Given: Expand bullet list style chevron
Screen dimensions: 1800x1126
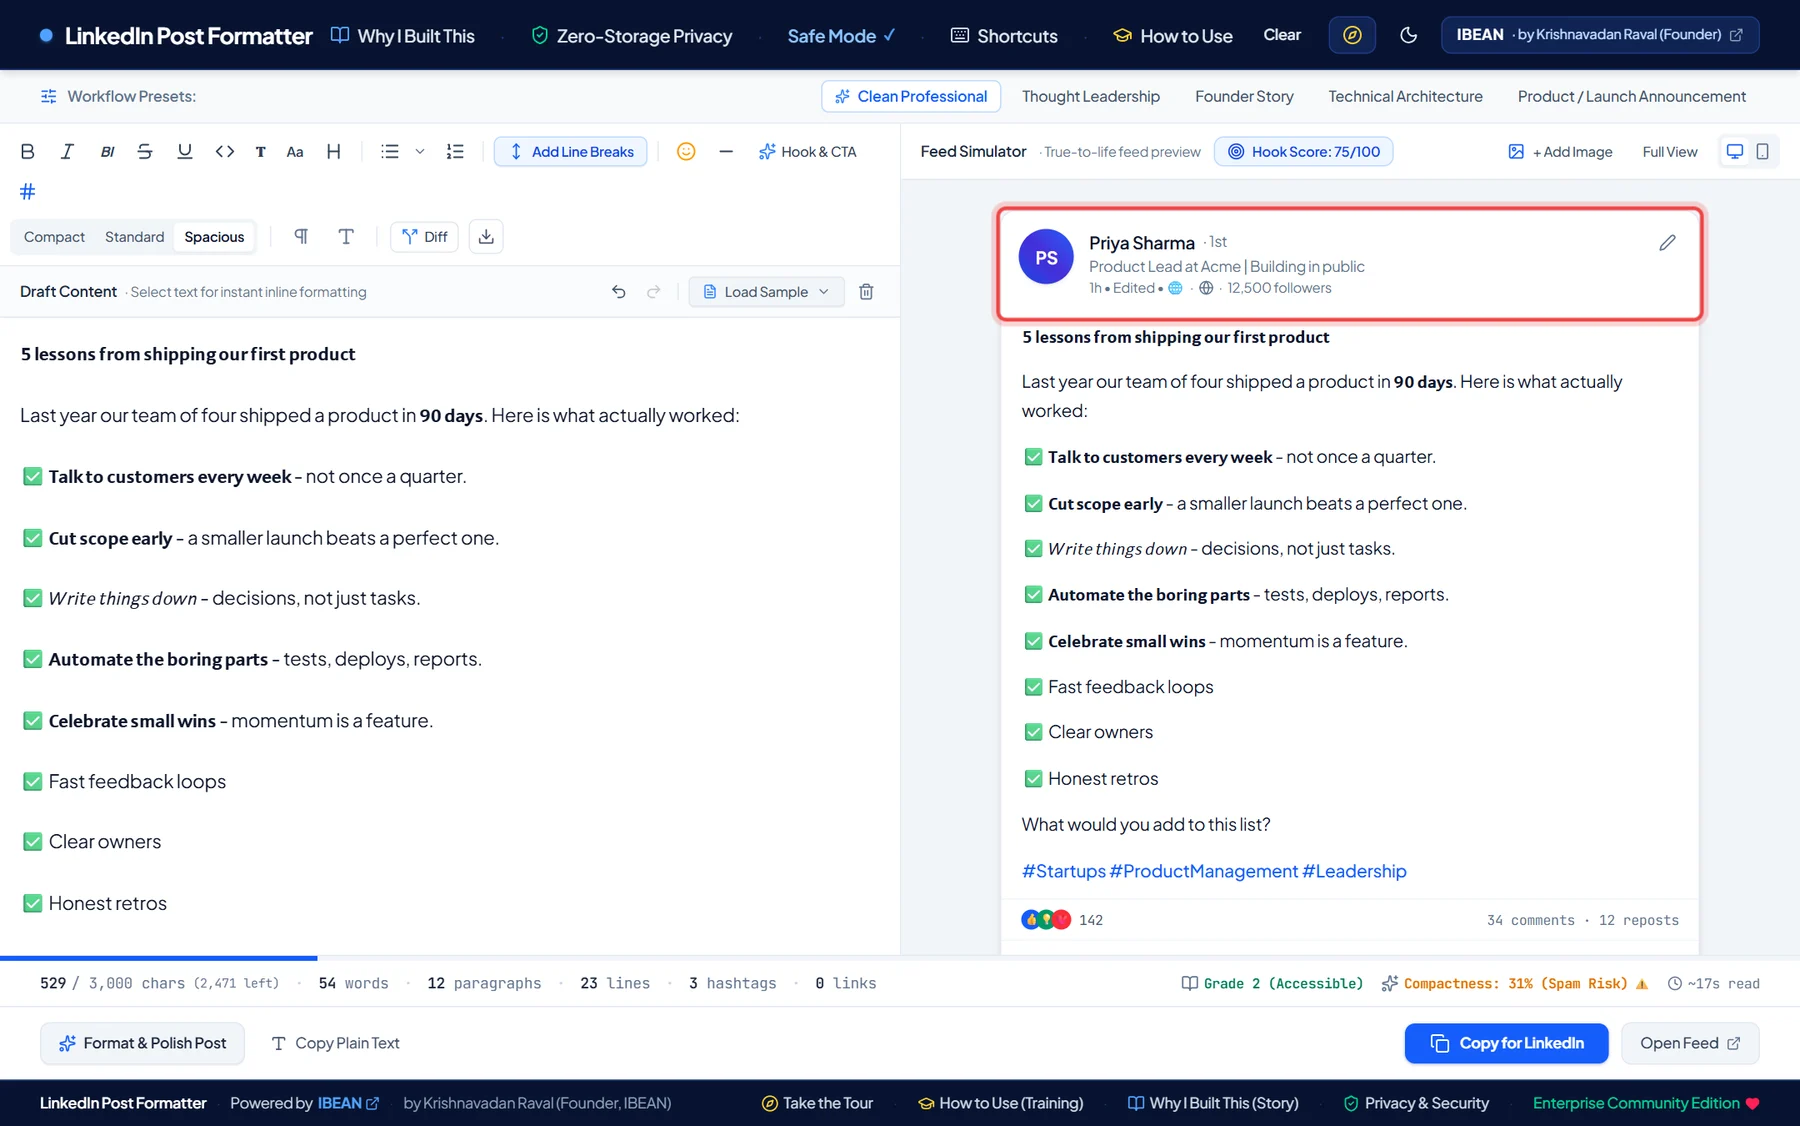Looking at the screenshot, I should [x=420, y=152].
